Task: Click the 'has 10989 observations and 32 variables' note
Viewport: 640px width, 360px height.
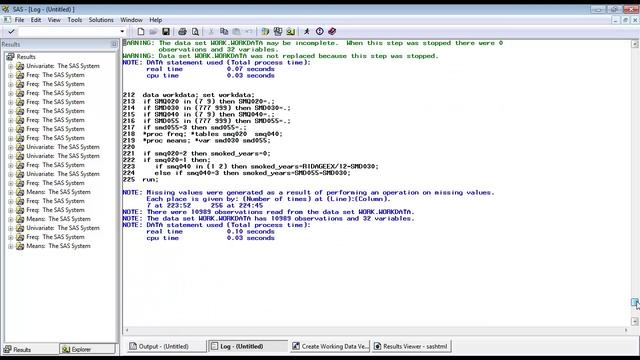Action: point(268,219)
